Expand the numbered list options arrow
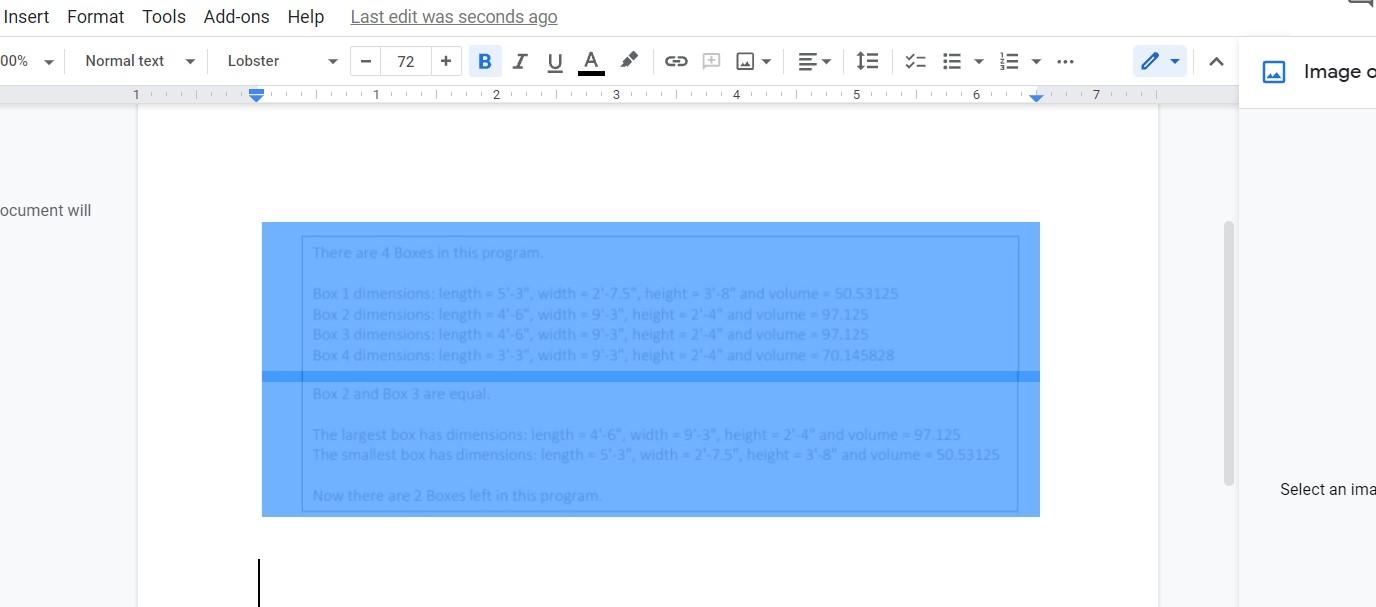The height and width of the screenshot is (607, 1376). click(1036, 61)
